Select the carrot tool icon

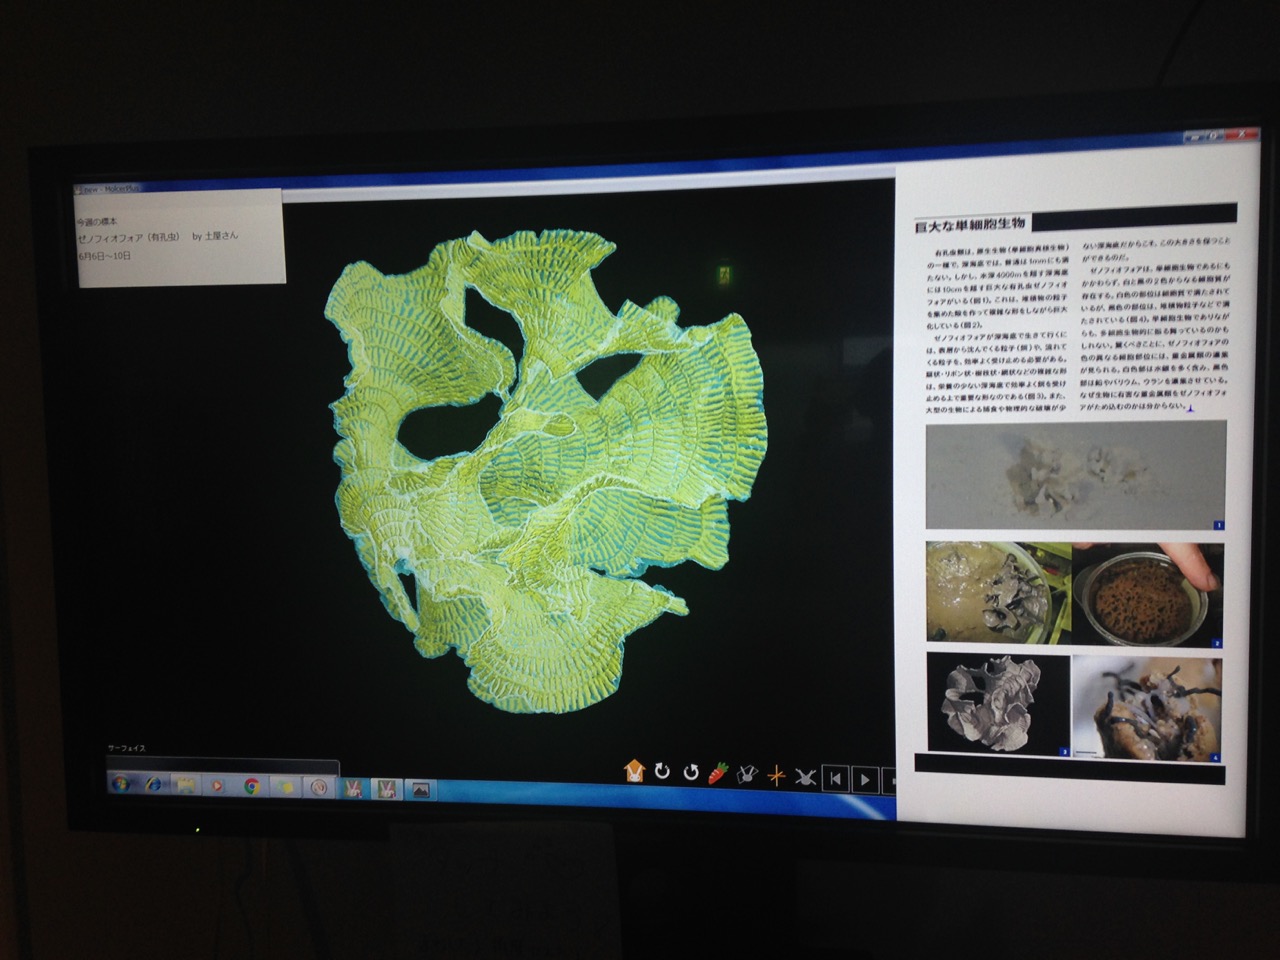tap(718, 772)
